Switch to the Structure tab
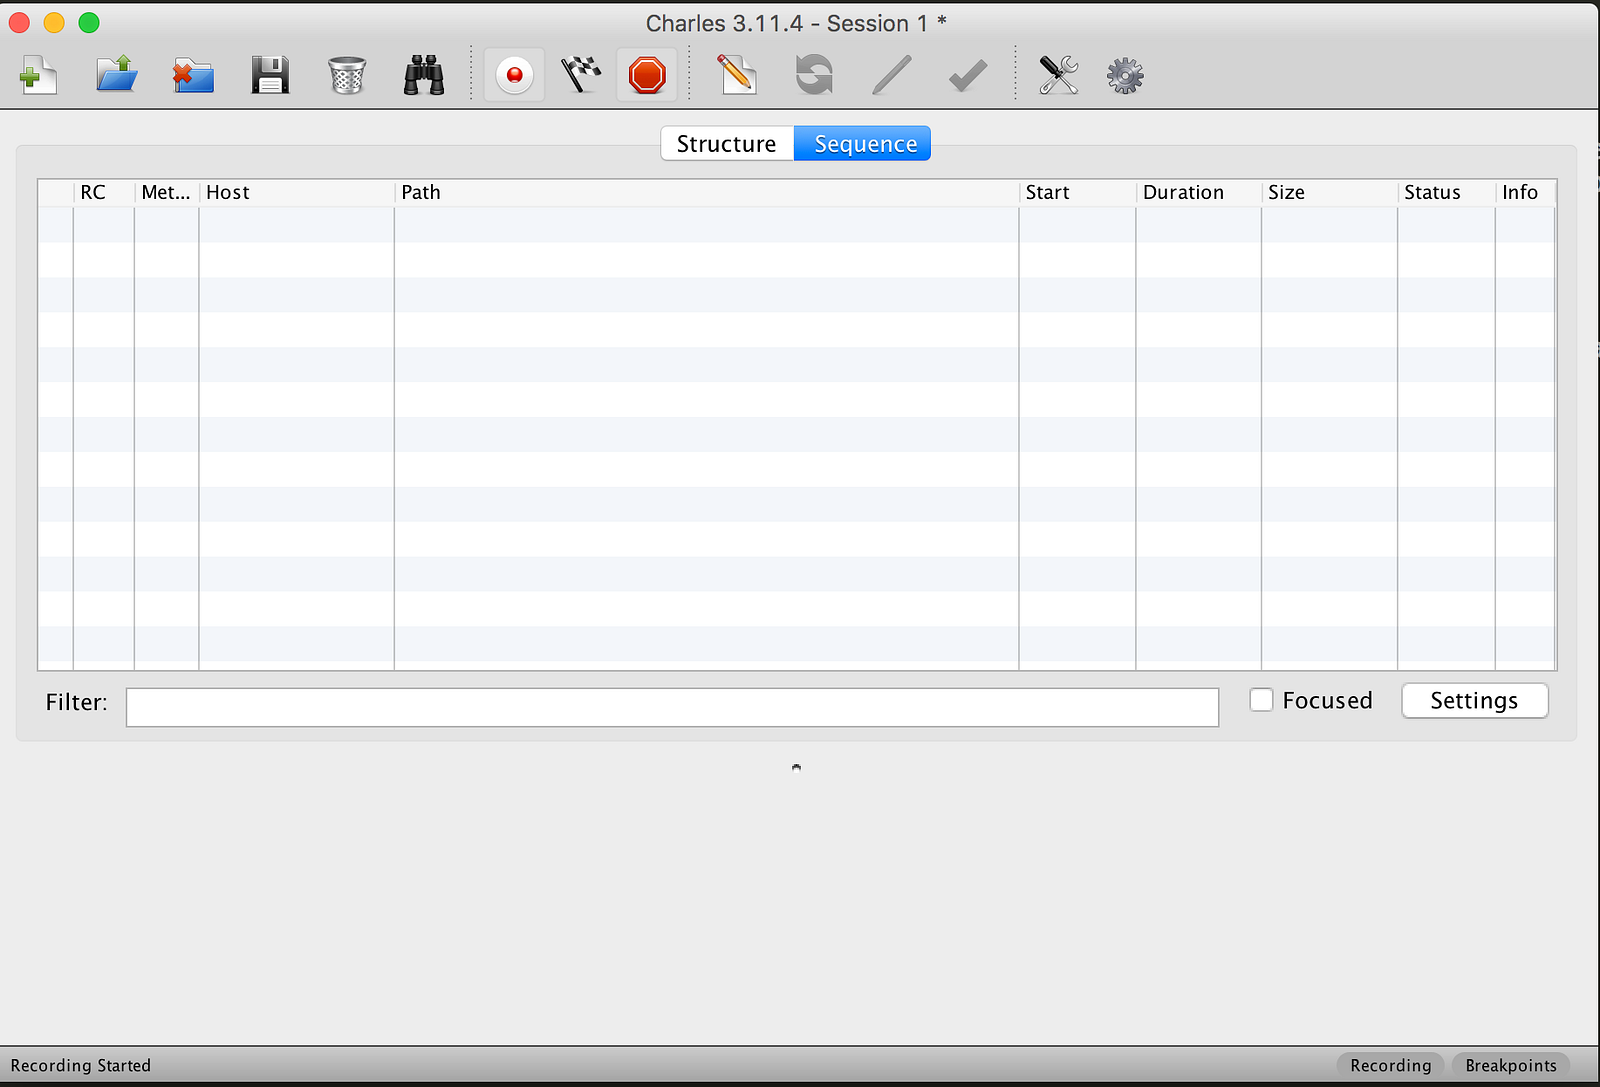1600x1087 pixels. pos(727,144)
